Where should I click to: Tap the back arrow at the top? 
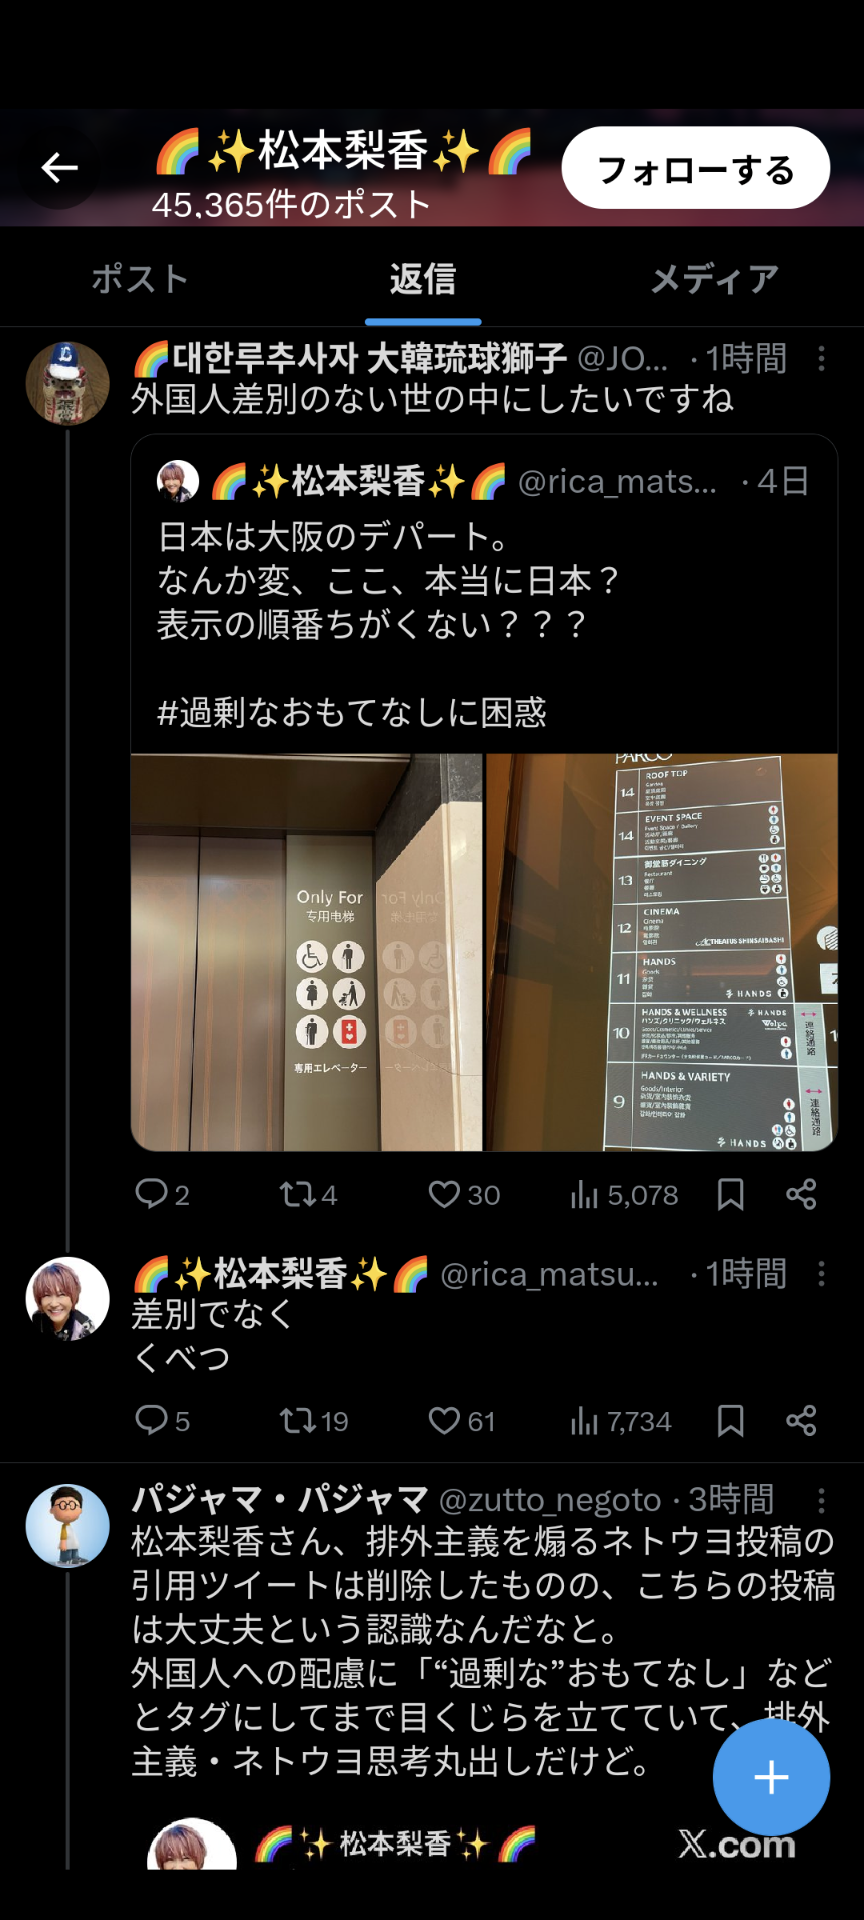pos(59,168)
